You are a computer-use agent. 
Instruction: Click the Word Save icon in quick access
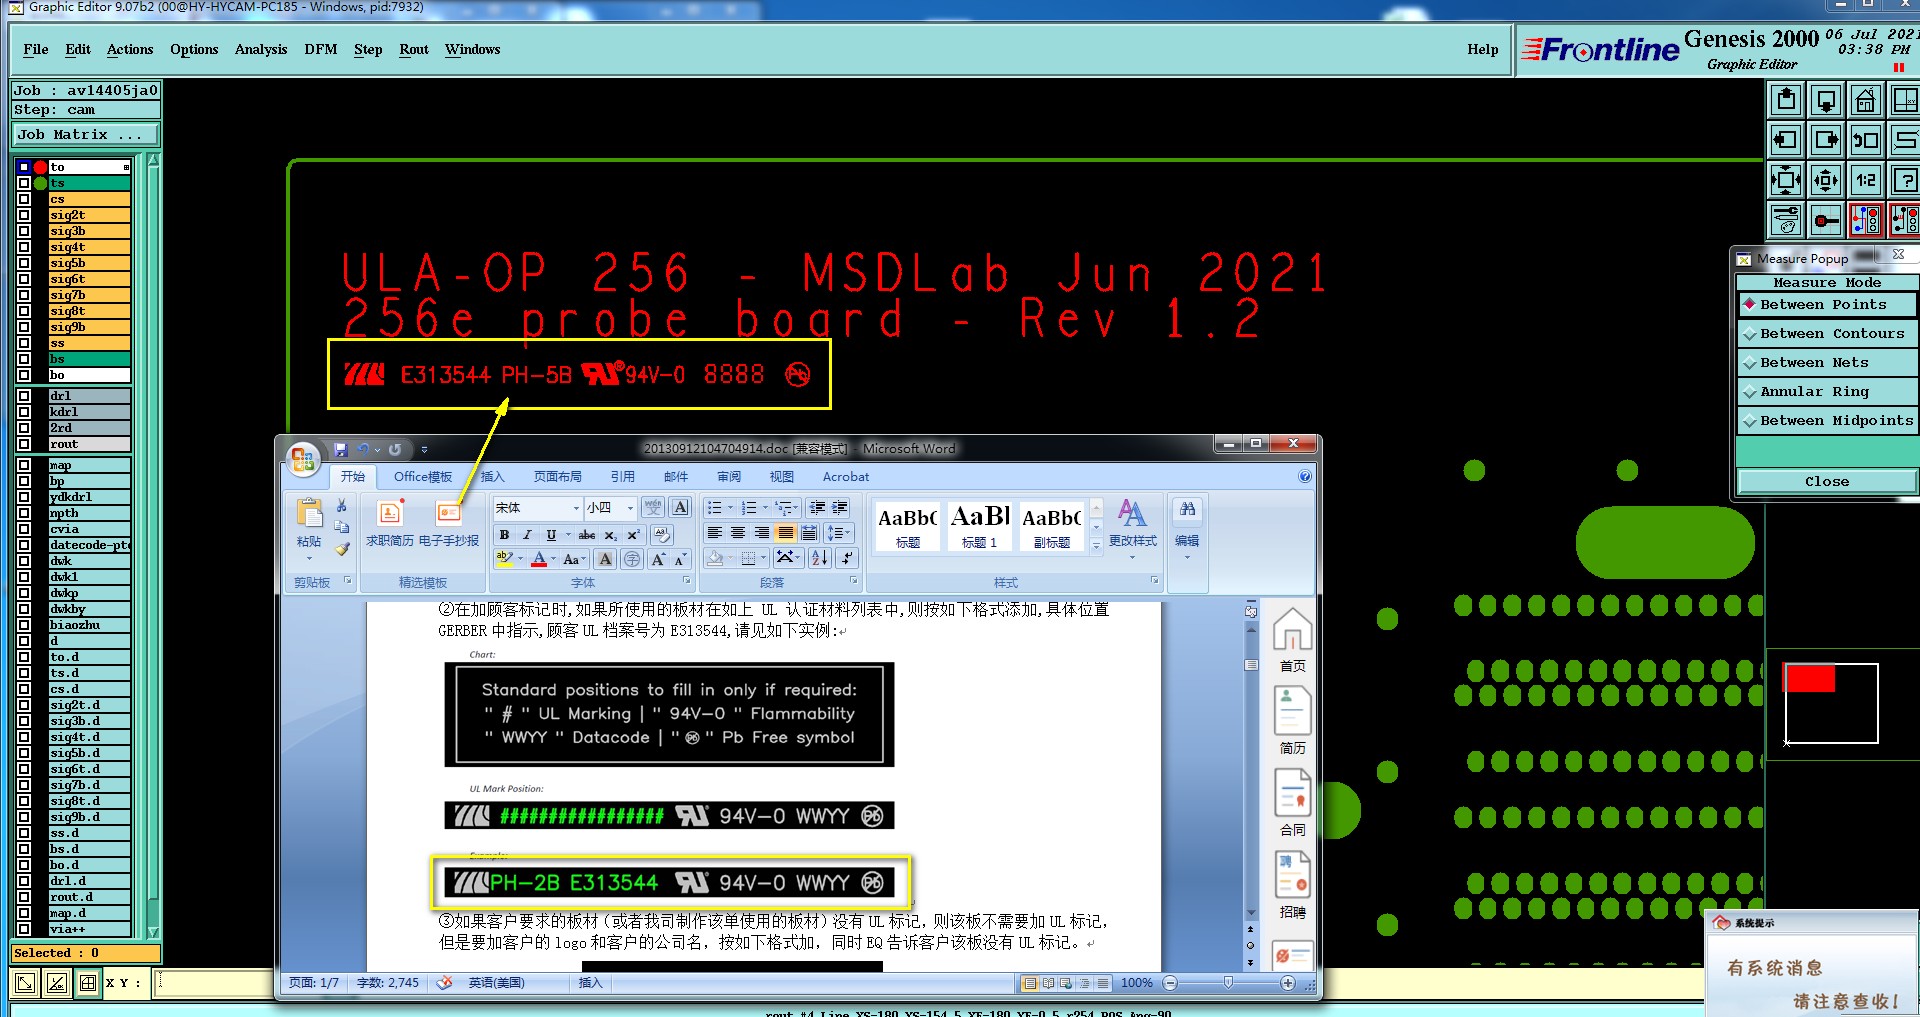(x=341, y=450)
